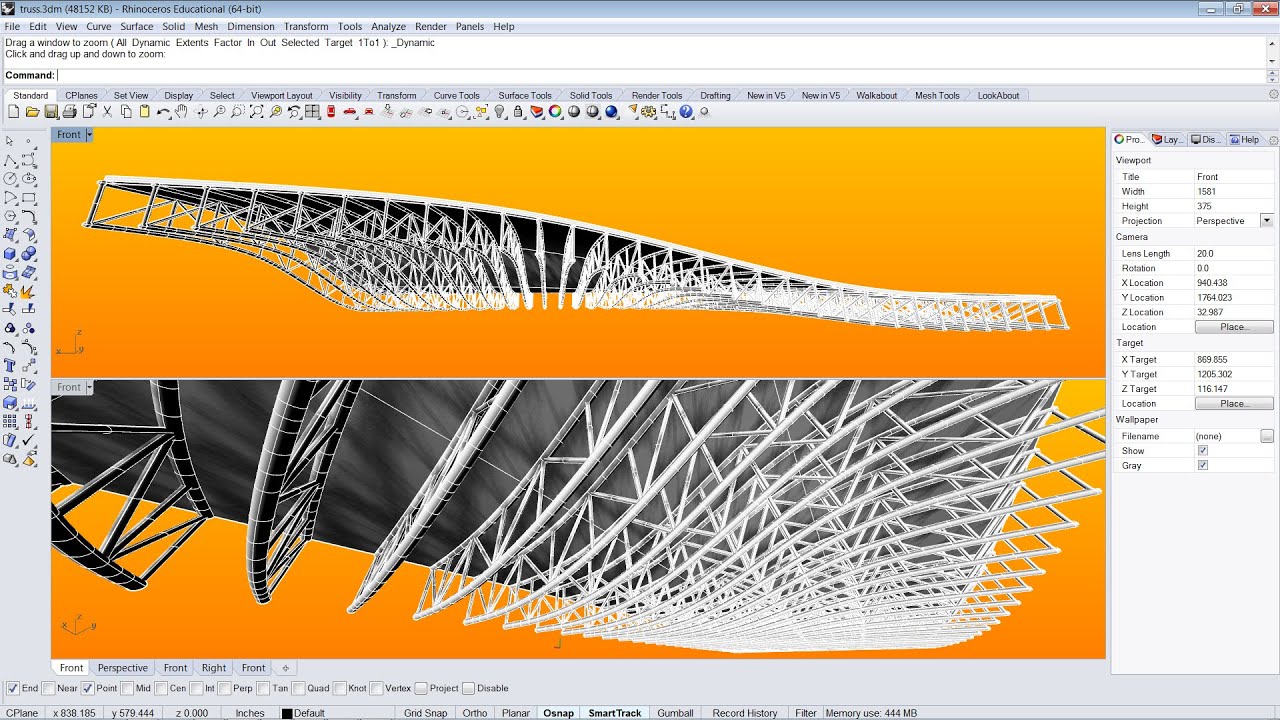Select the Polyline tool in sidebar

[x=10, y=160]
